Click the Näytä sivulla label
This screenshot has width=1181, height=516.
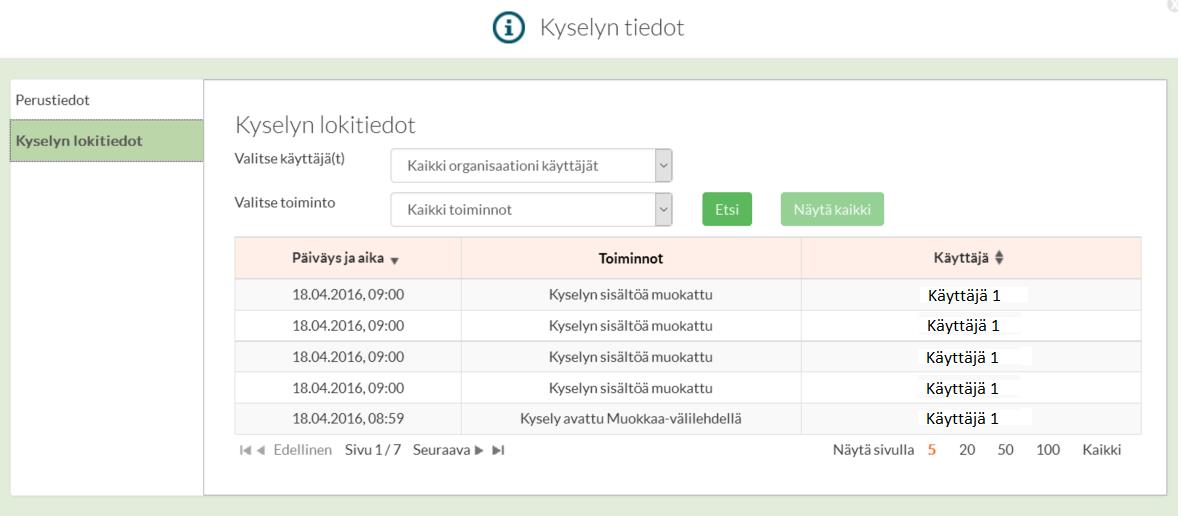coord(874,450)
